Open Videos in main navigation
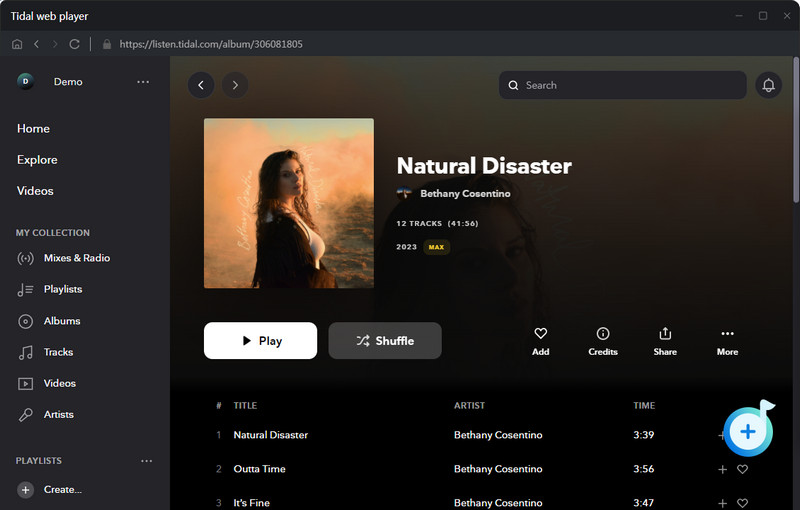 pos(35,191)
